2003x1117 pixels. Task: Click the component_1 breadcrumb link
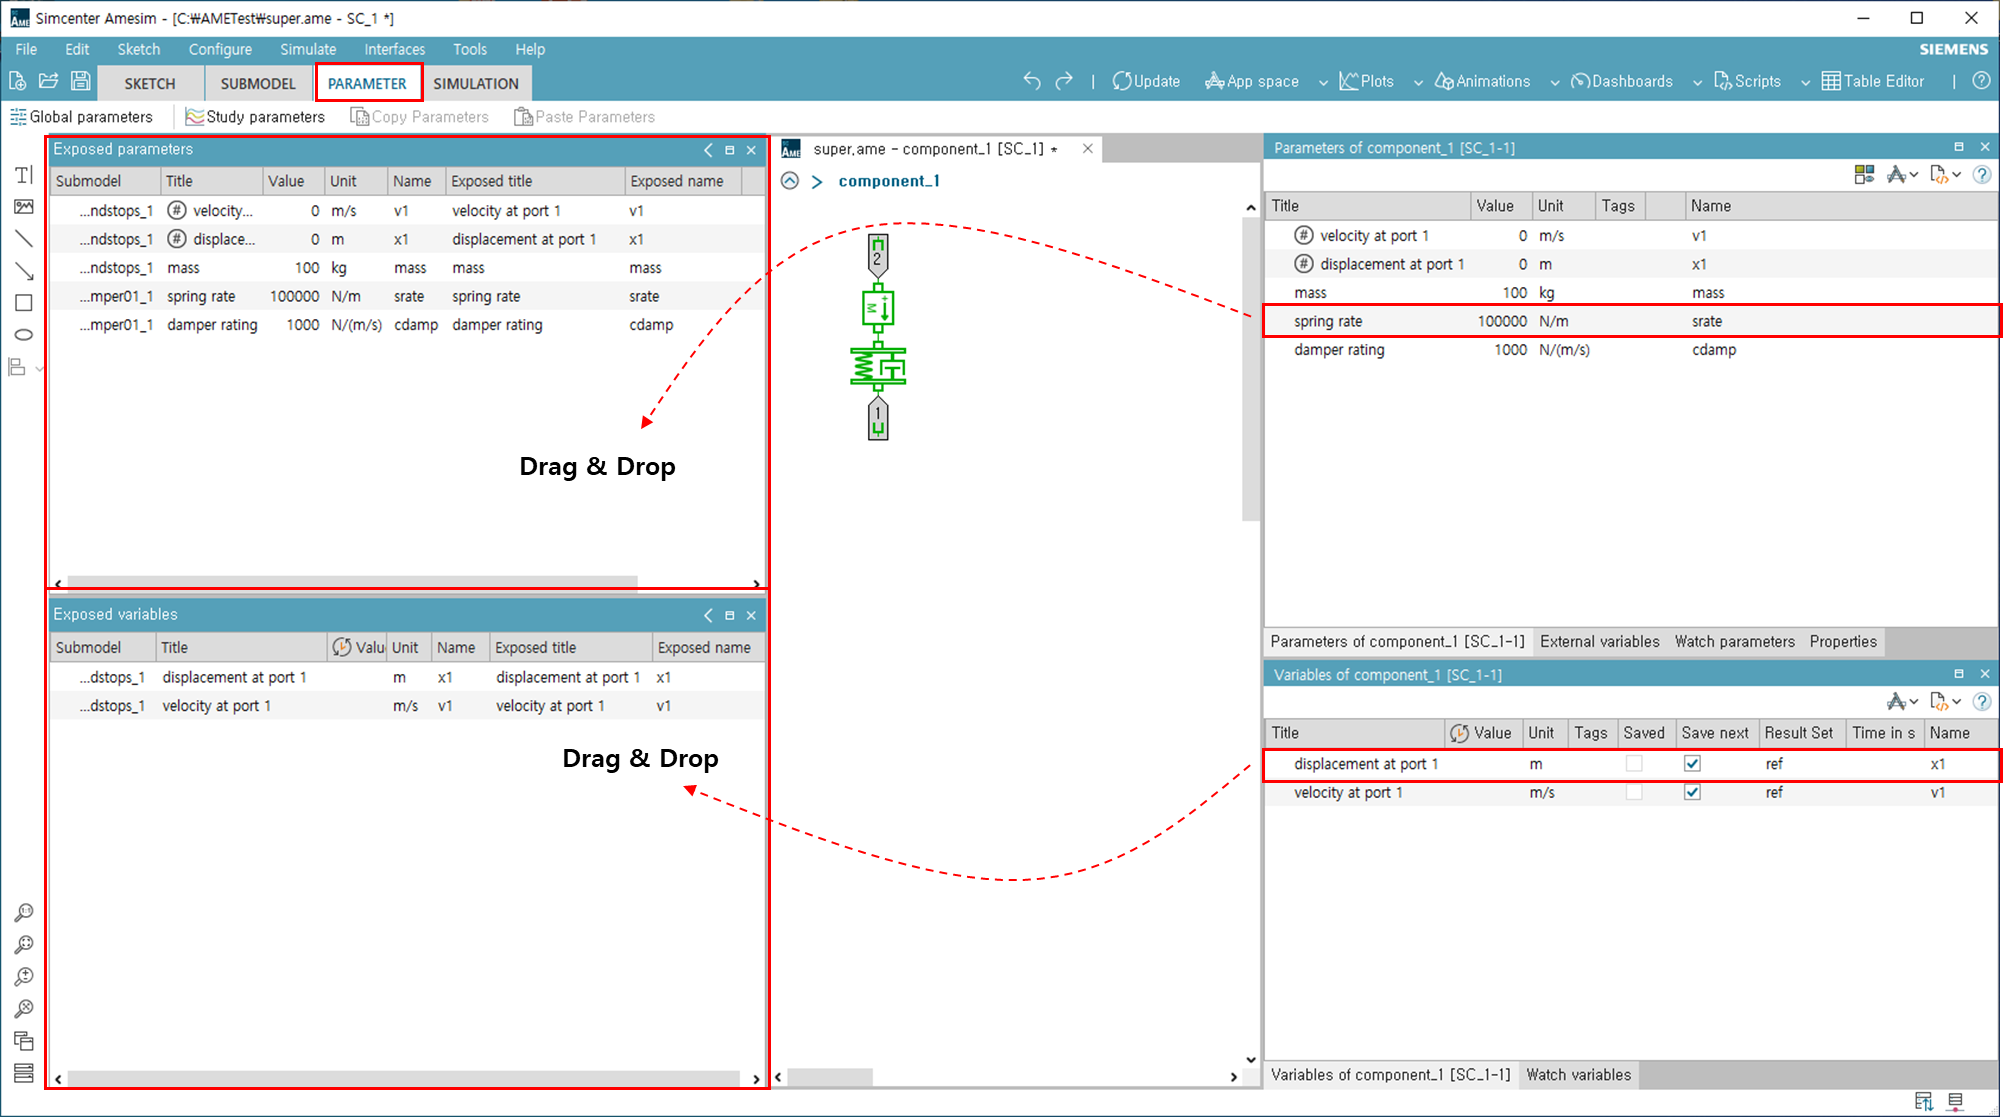coord(889,181)
